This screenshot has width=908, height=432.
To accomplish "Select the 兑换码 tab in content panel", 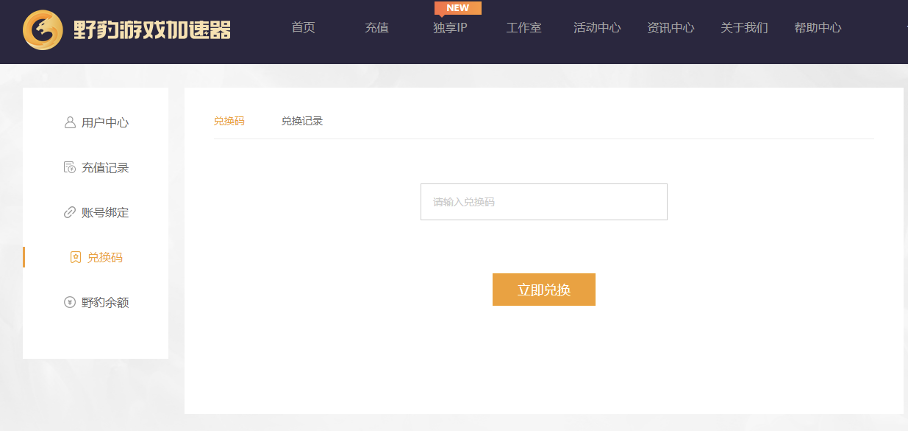I will tap(229, 121).
